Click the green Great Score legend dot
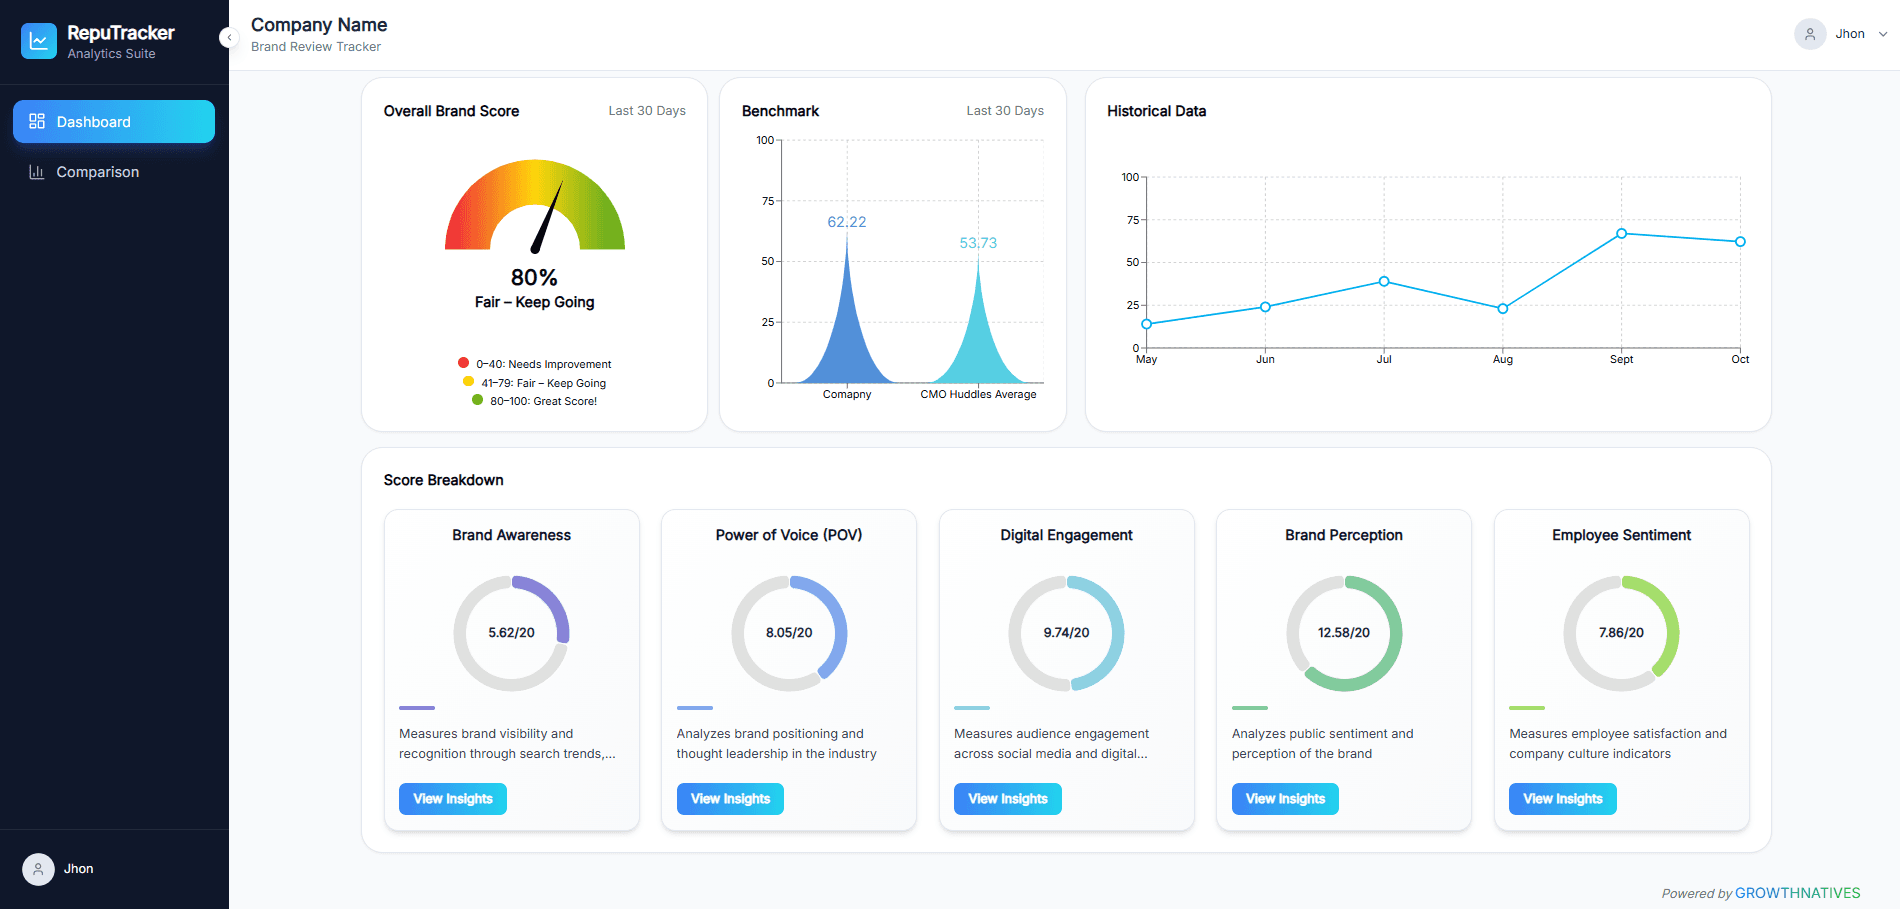 click(x=477, y=400)
